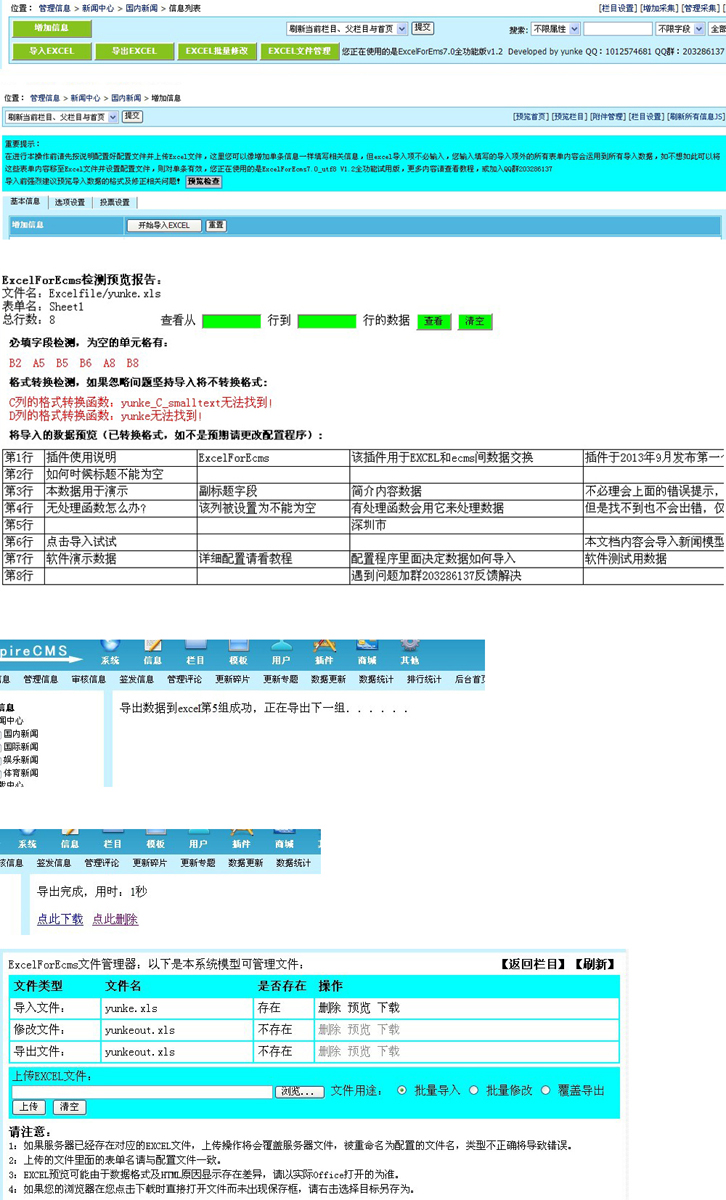The width and height of the screenshot is (726, 1200).
Task: Select 批量导入 radio option
Action: [x=403, y=1090]
